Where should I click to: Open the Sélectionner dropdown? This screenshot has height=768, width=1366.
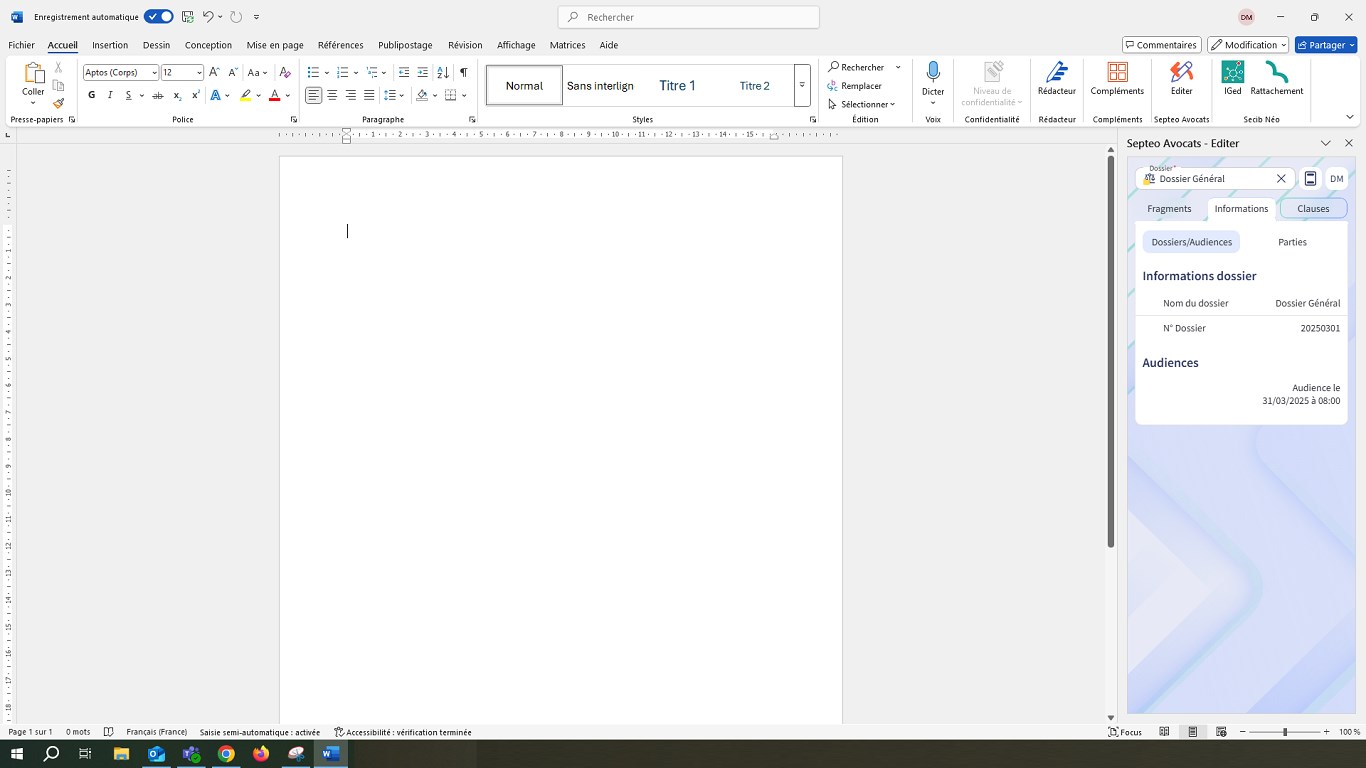(x=861, y=104)
